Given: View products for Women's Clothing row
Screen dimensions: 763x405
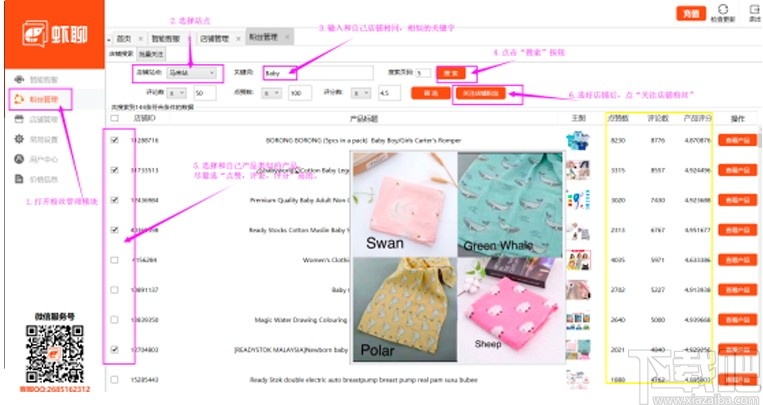Looking at the screenshot, I should click(x=738, y=260).
